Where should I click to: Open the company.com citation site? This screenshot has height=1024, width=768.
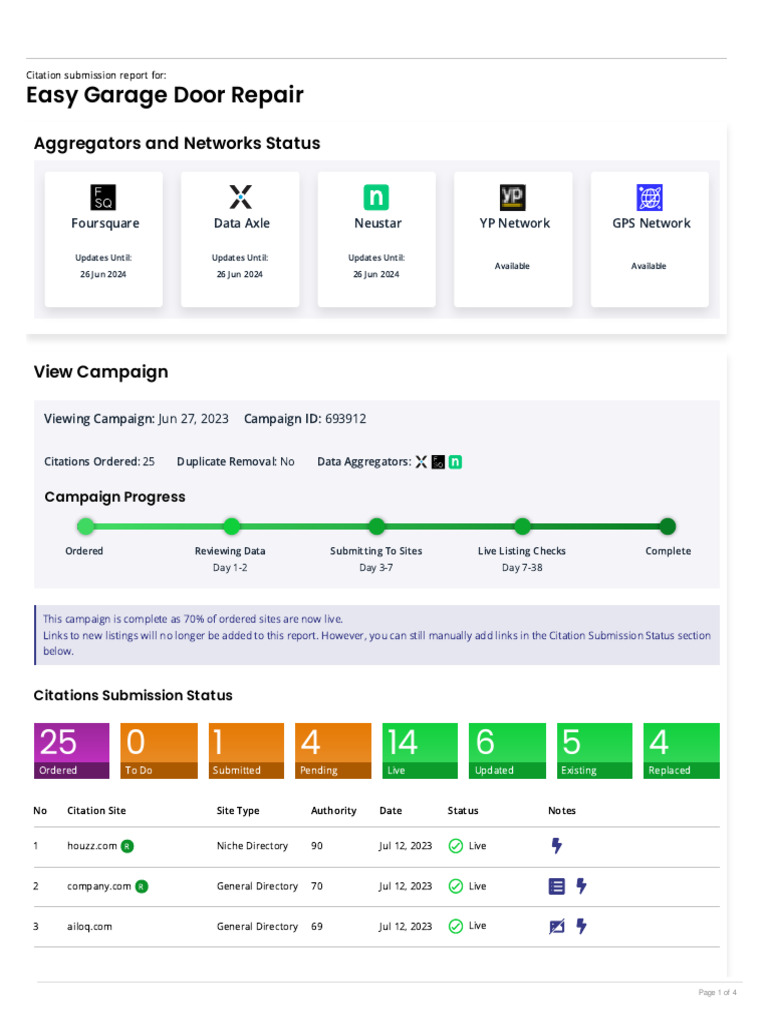99,887
